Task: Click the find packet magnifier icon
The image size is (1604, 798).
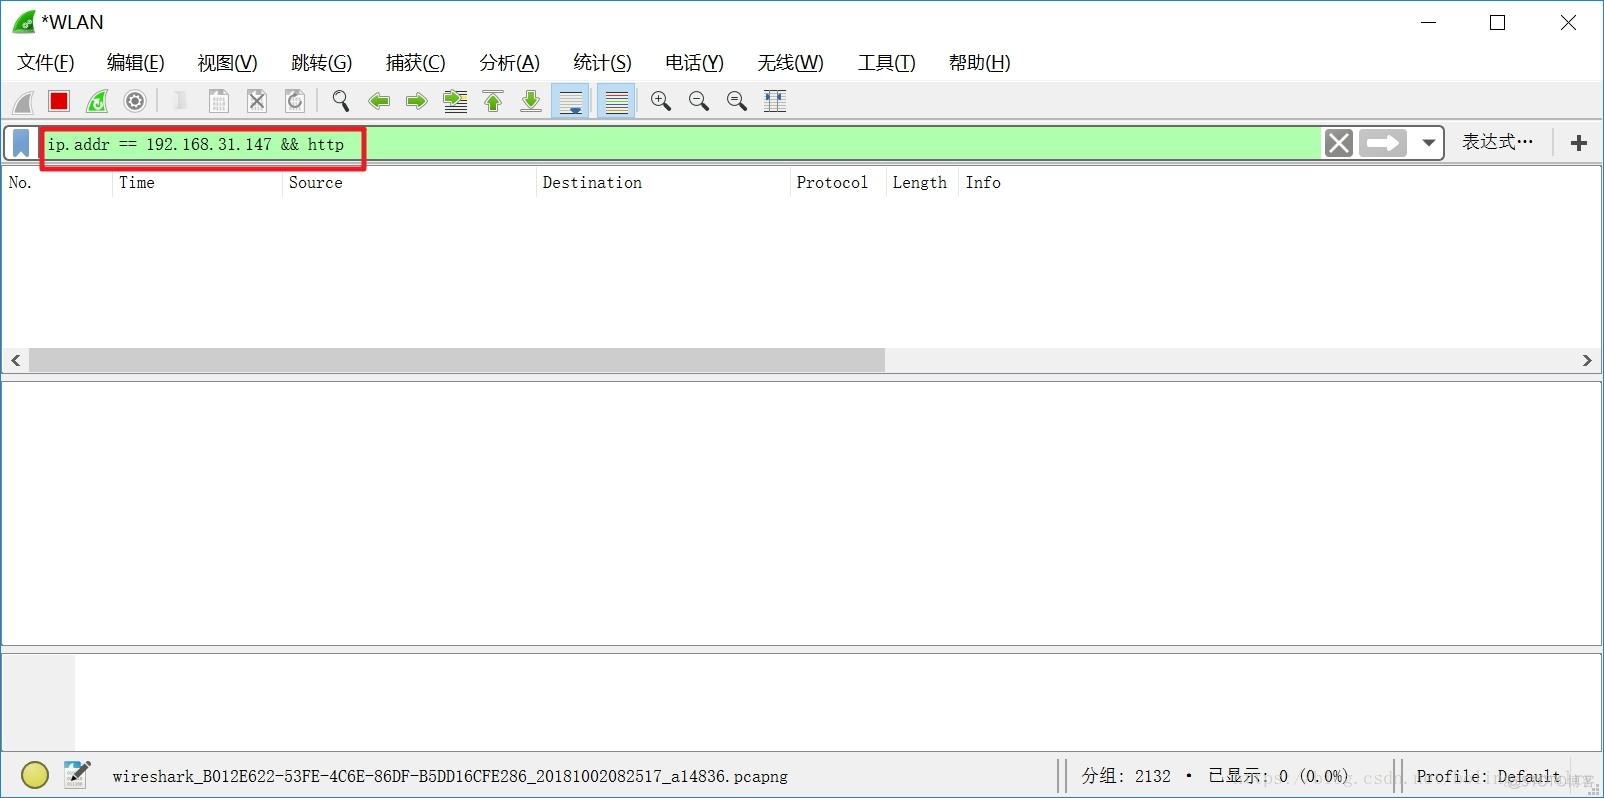Action: [x=341, y=101]
